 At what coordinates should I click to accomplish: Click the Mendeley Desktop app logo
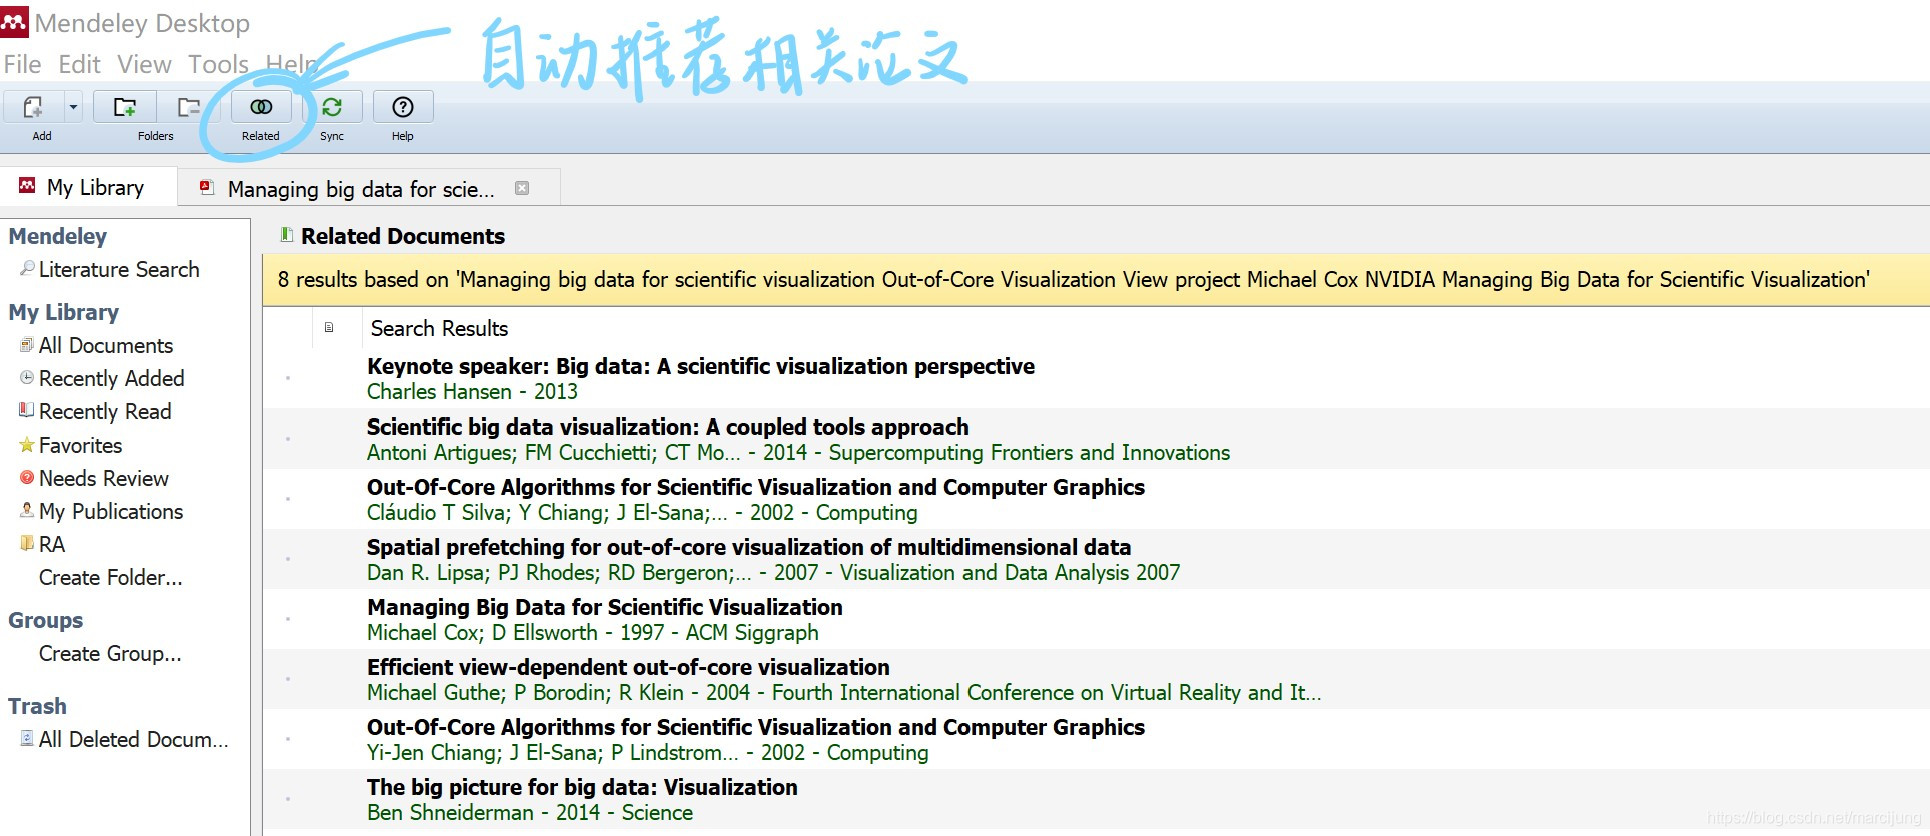point(15,22)
